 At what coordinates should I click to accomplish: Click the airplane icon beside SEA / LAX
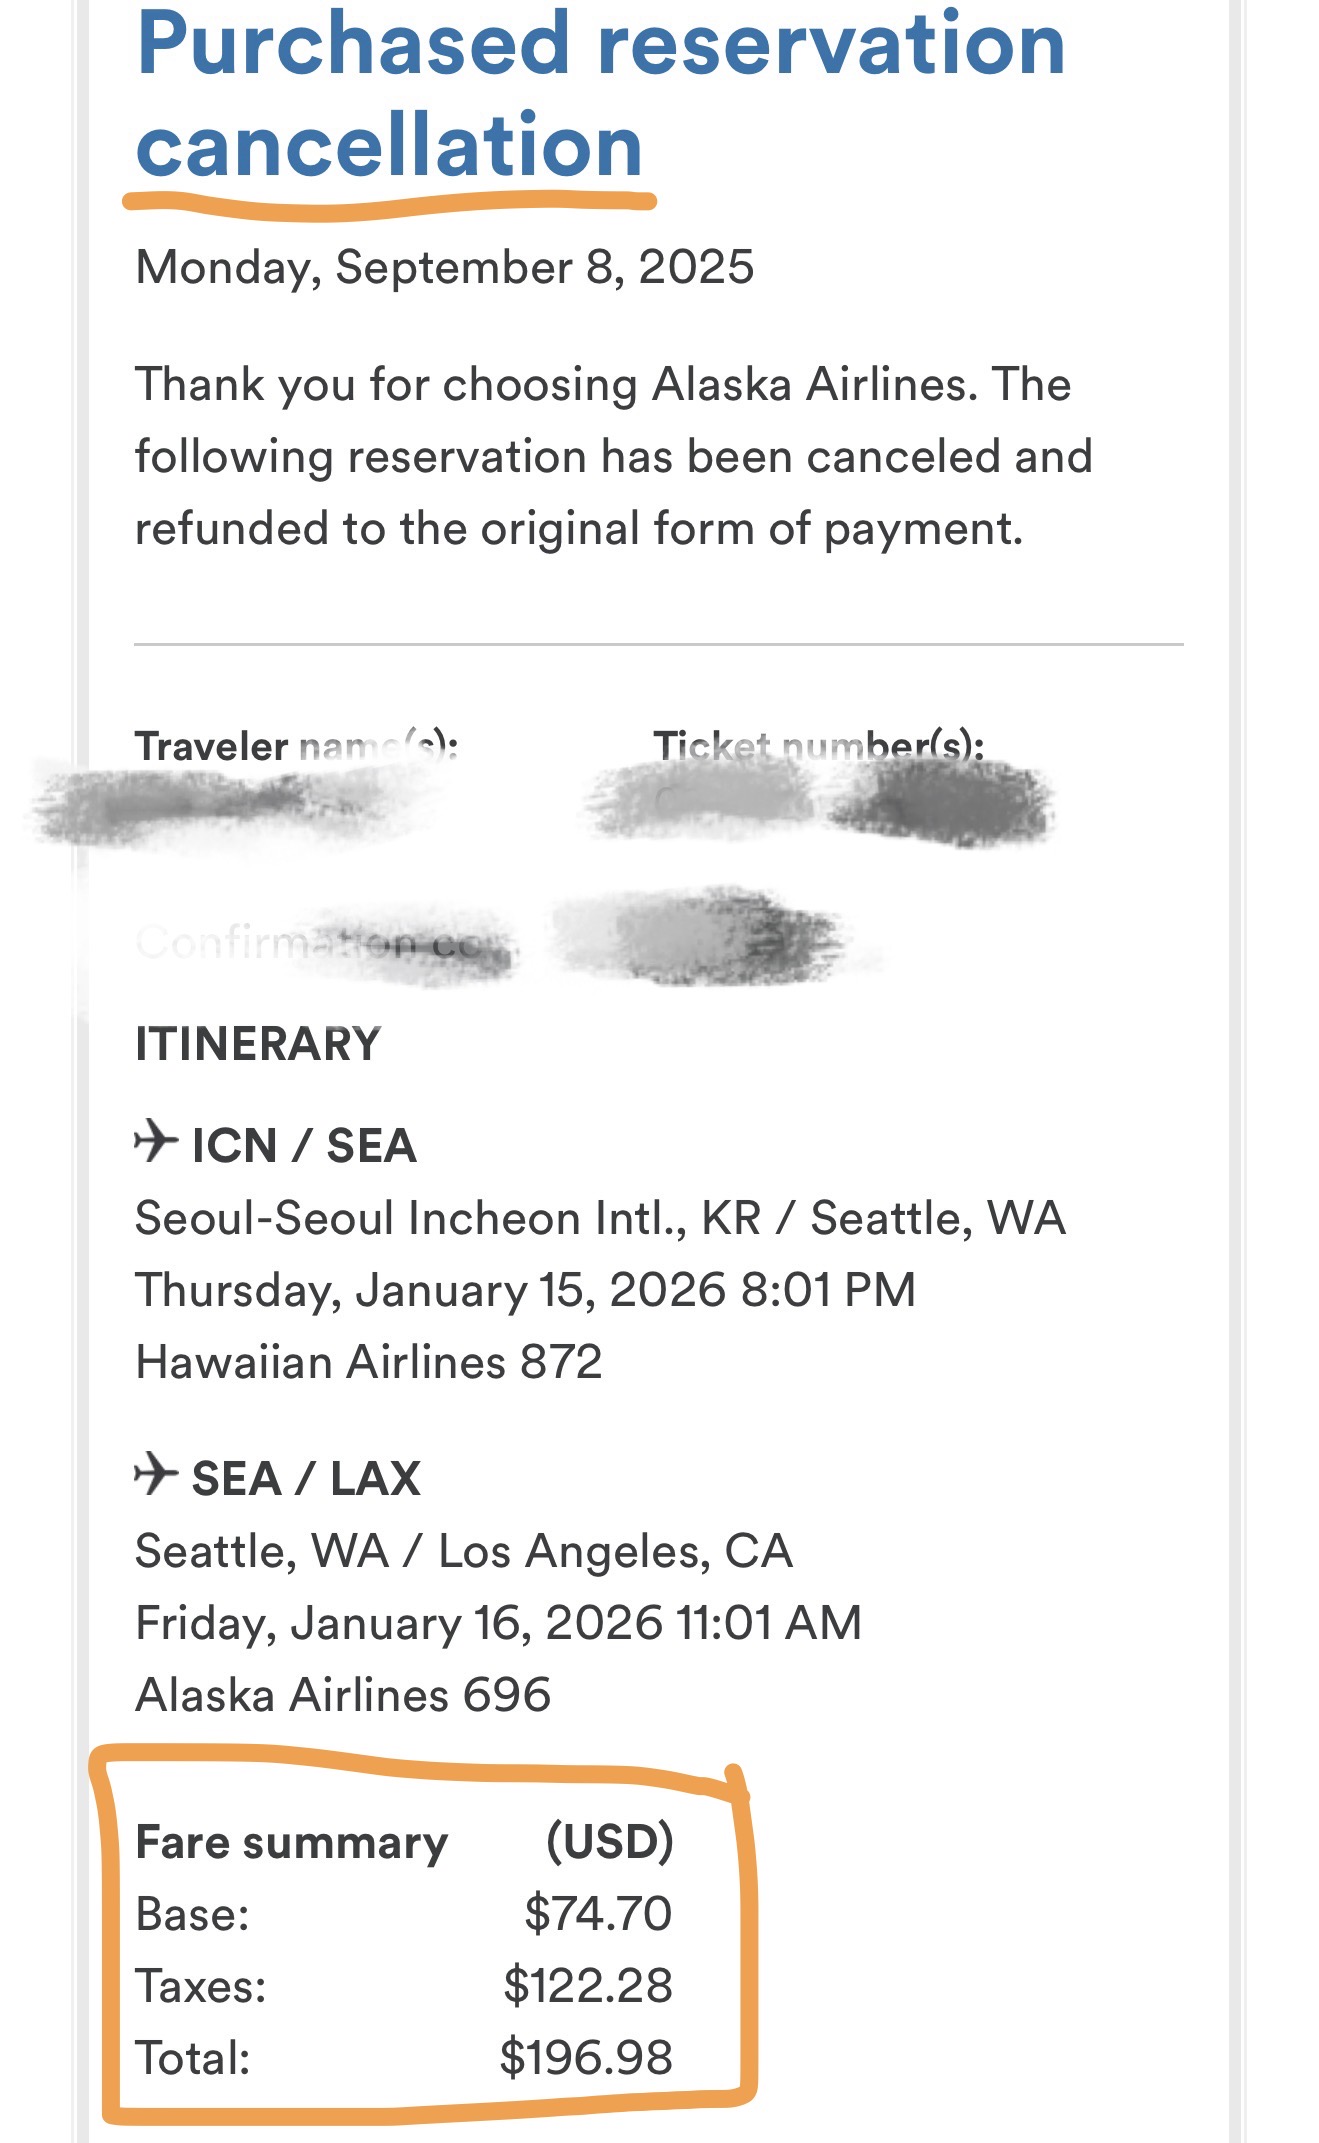[x=155, y=1474]
